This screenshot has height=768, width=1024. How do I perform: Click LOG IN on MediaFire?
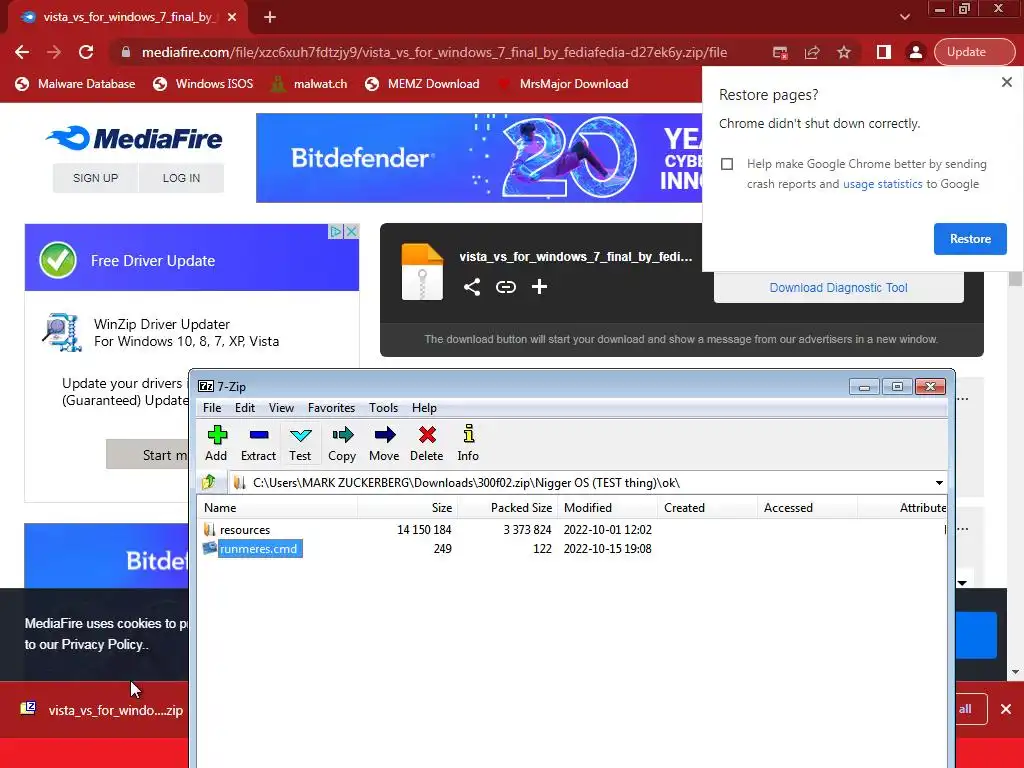pos(182,178)
